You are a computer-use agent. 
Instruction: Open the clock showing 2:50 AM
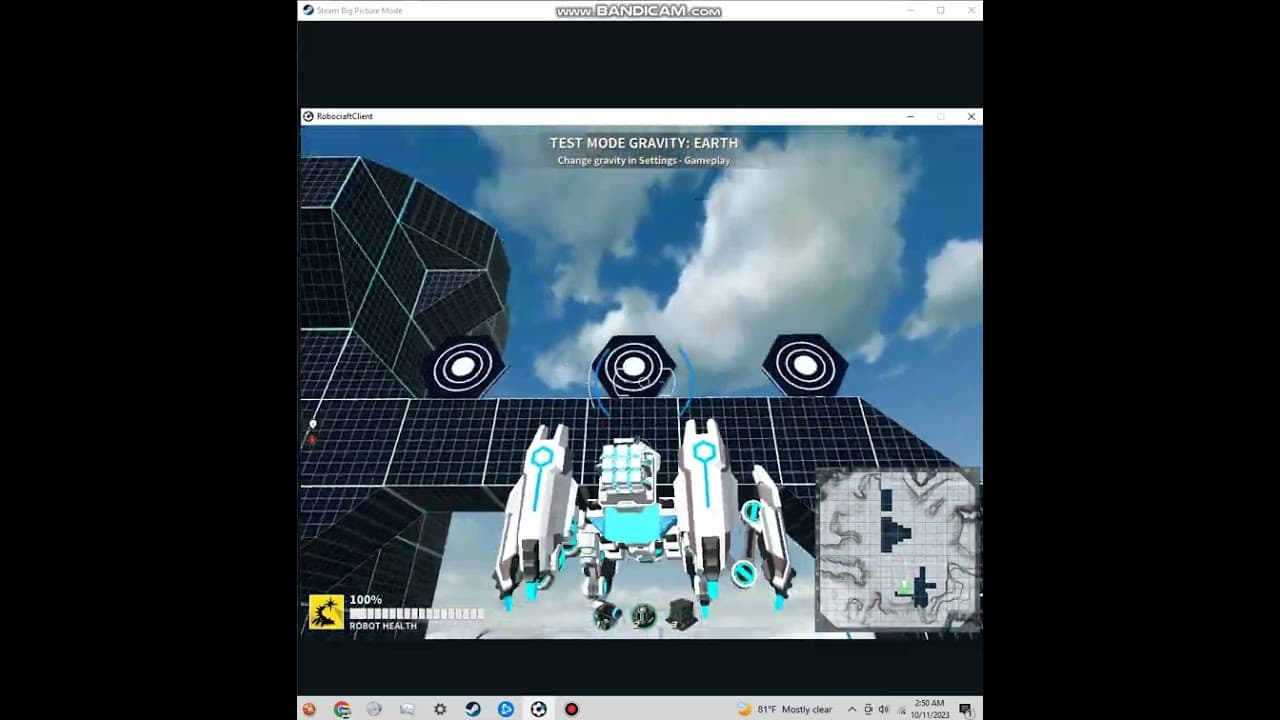pos(928,709)
